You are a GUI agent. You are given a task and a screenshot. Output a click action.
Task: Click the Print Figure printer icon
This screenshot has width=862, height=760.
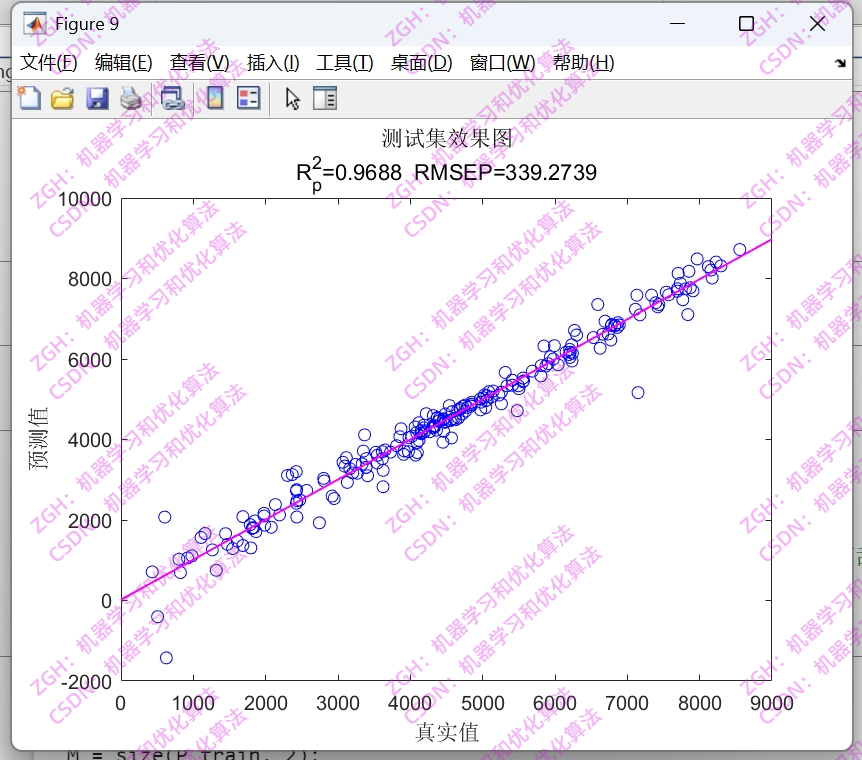(x=131, y=99)
